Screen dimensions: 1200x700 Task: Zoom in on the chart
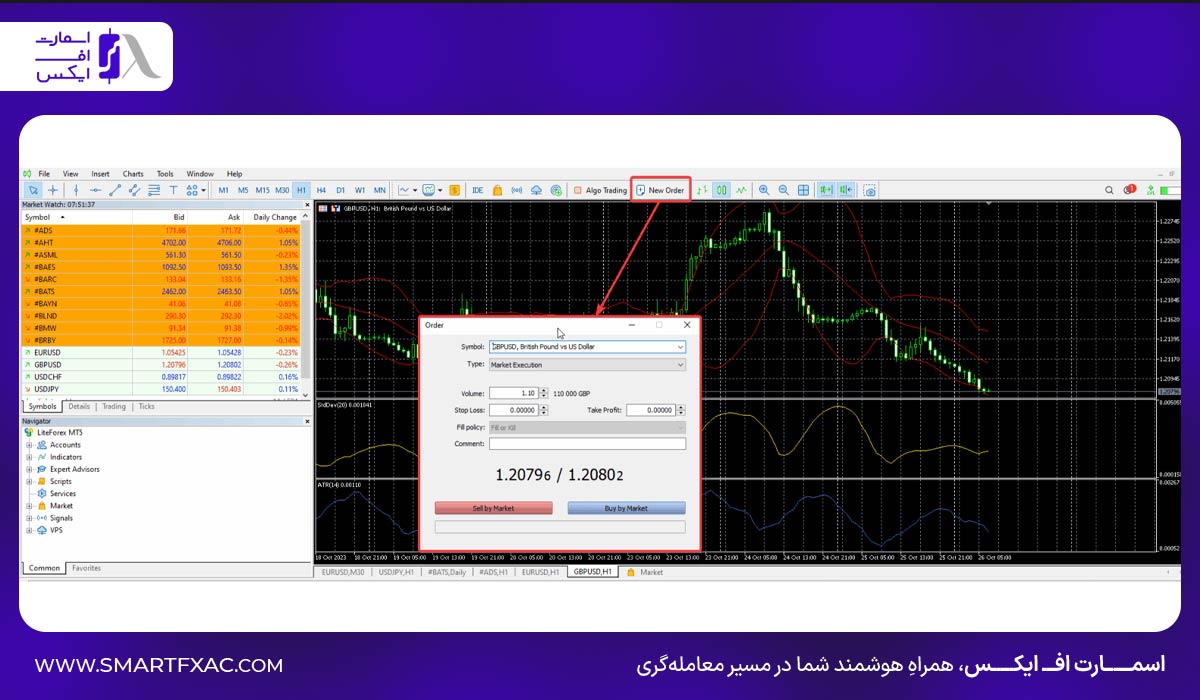[x=764, y=190]
